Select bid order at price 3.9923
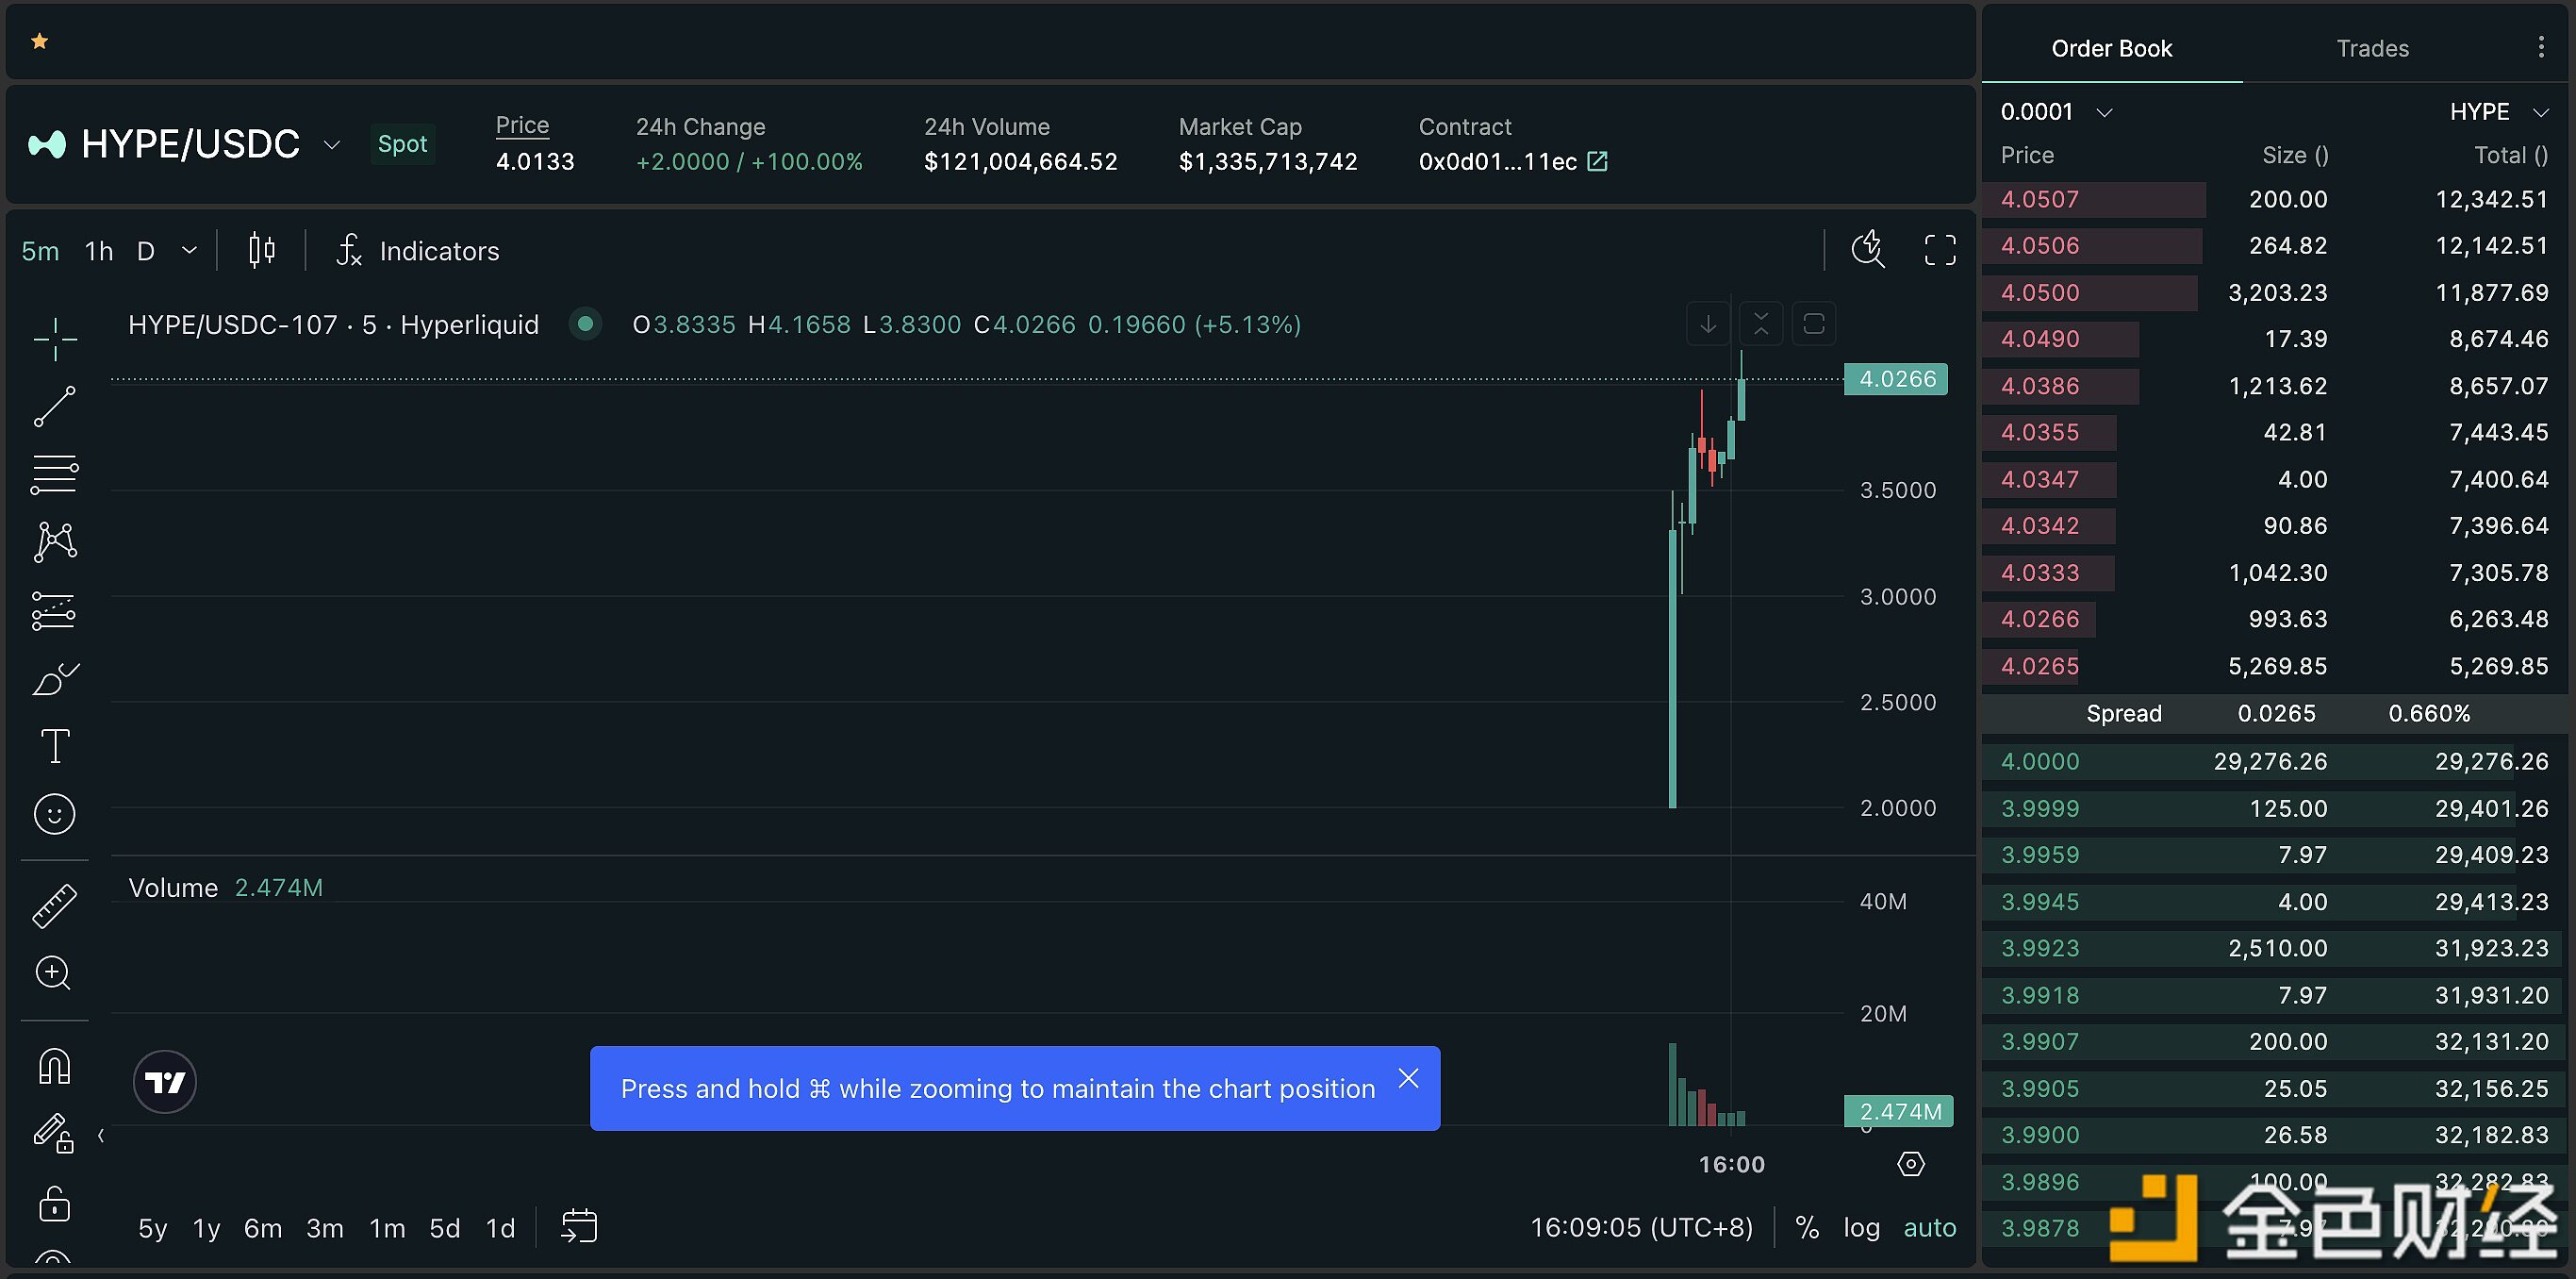This screenshot has width=2576, height=1279. tap(2274, 948)
